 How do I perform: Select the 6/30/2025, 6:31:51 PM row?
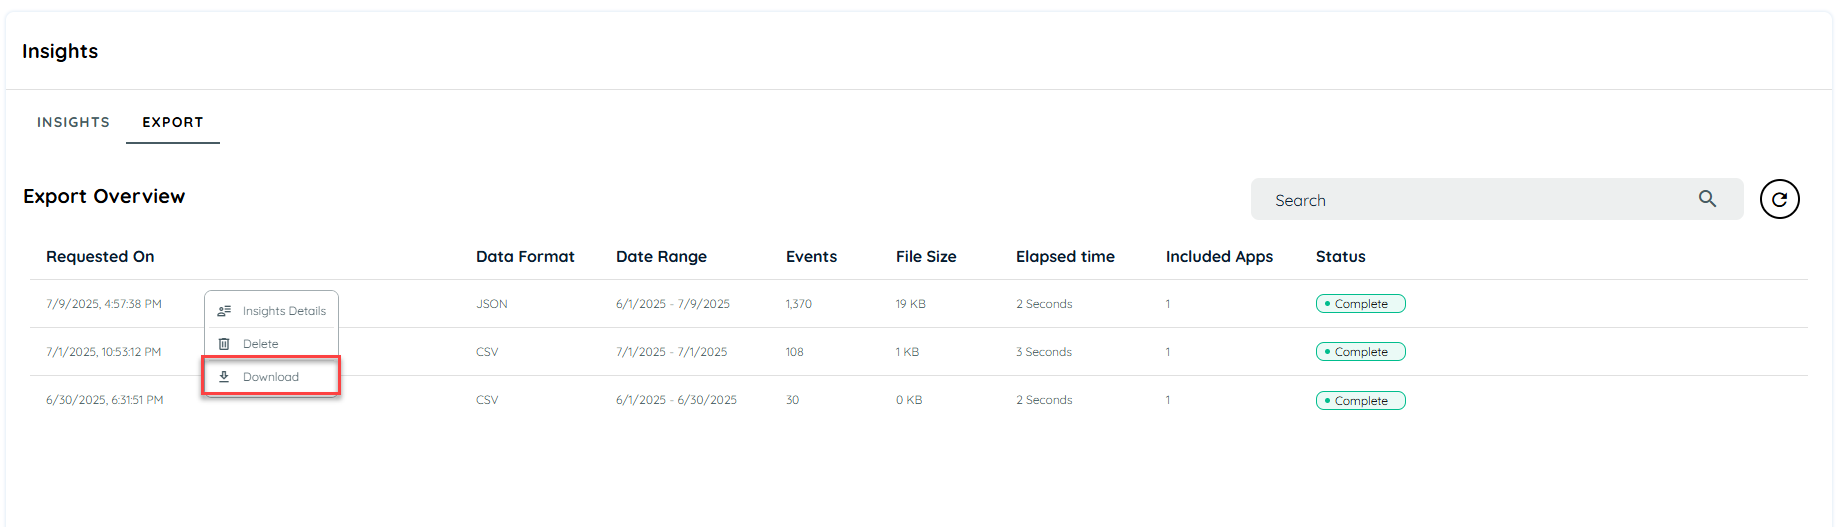[x=919, y=400]
